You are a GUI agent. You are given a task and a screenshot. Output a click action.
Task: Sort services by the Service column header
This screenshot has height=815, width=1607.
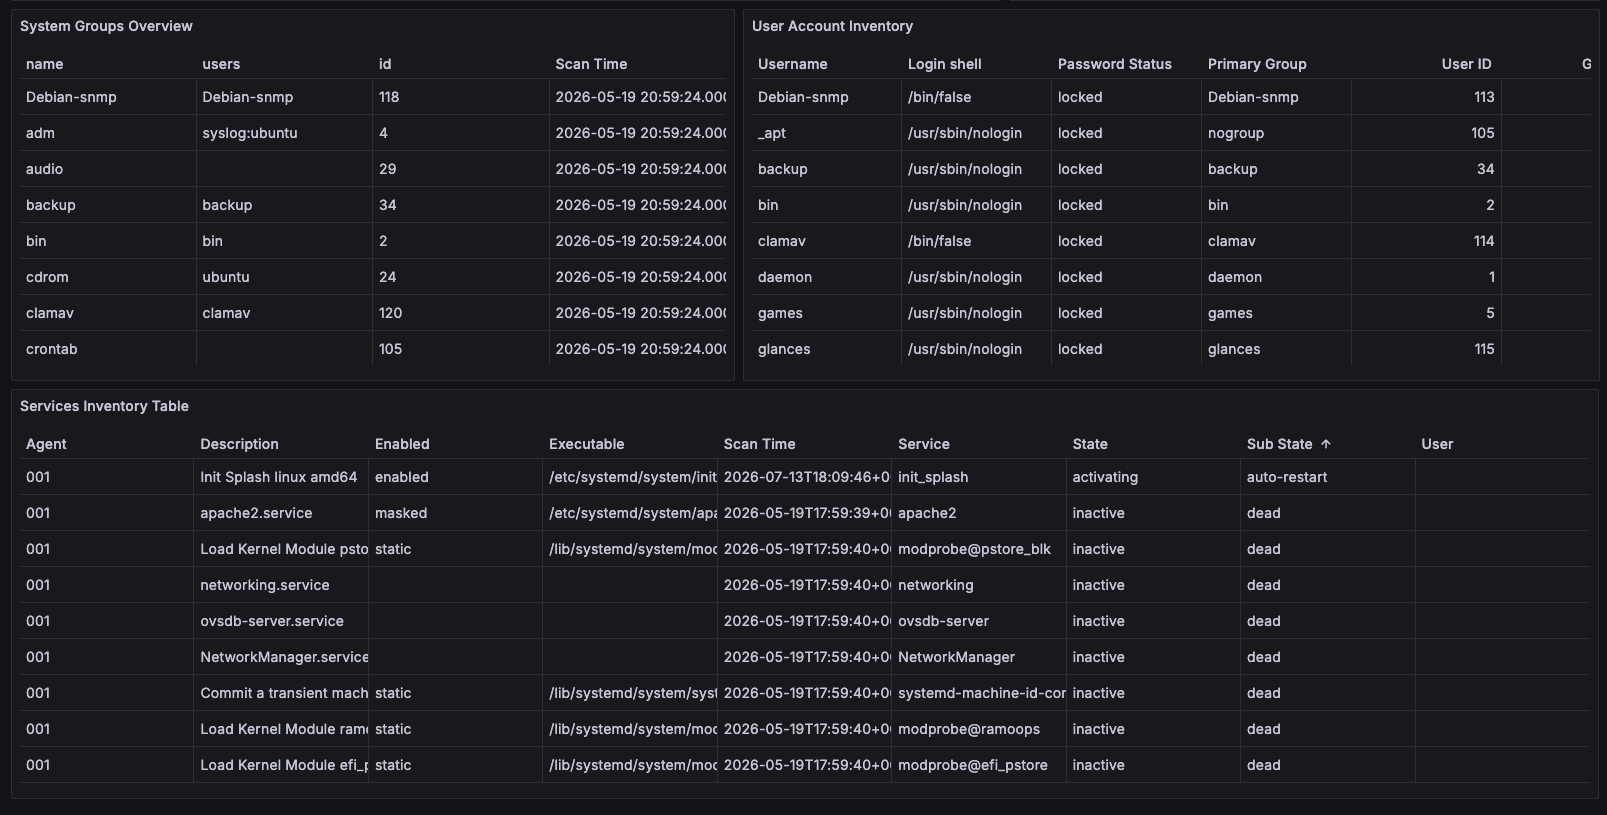click(924, 444)
